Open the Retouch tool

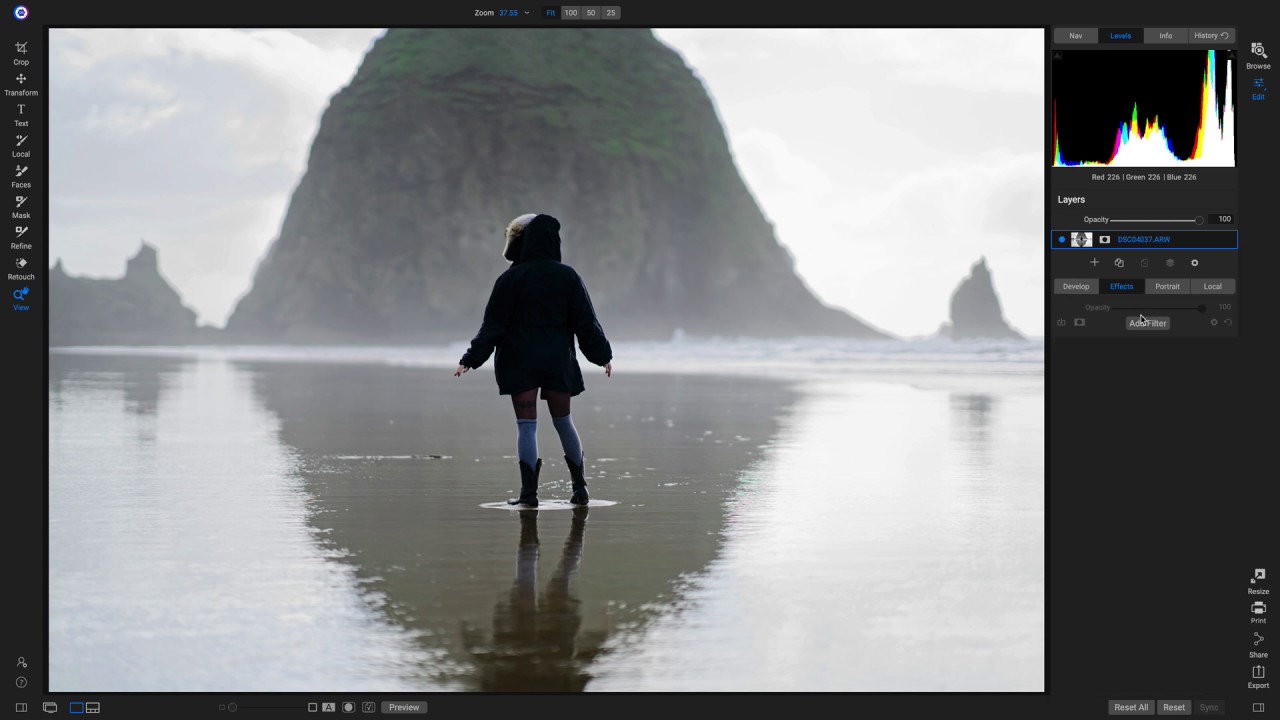[20, 268]
